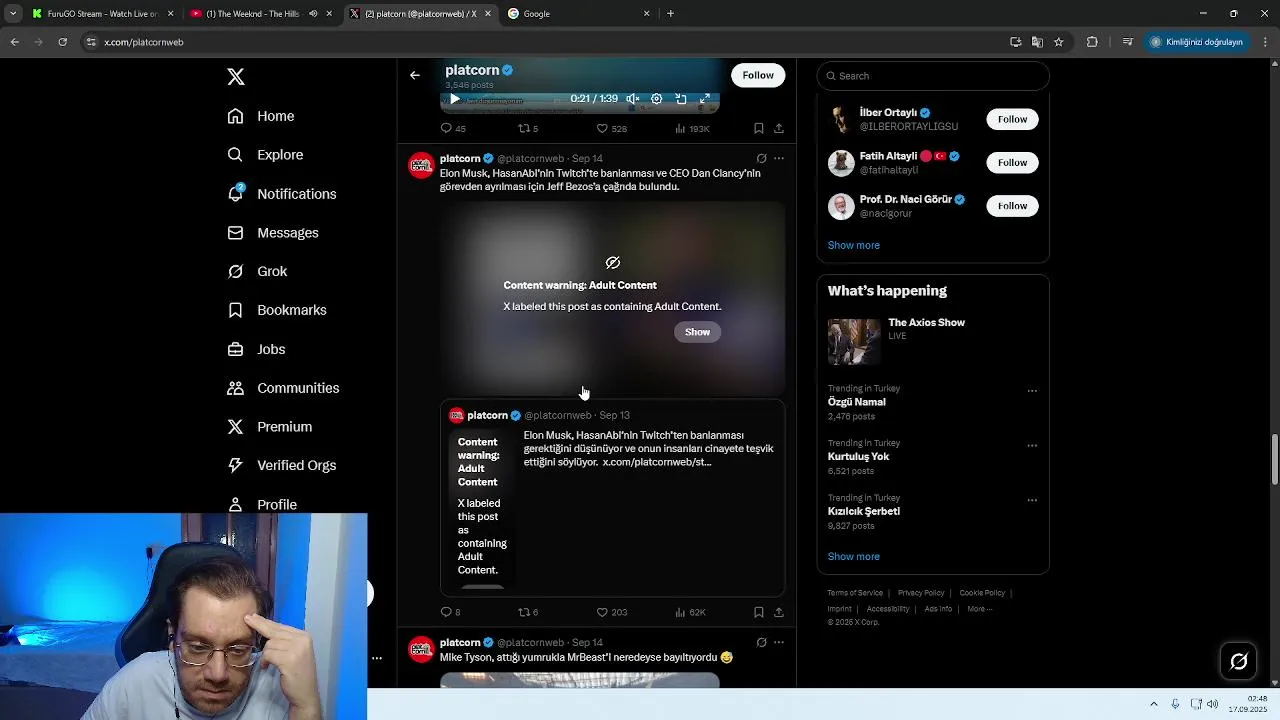Share the post with 193K views
Screen dimensions: 1280x720
coord(779,128)
